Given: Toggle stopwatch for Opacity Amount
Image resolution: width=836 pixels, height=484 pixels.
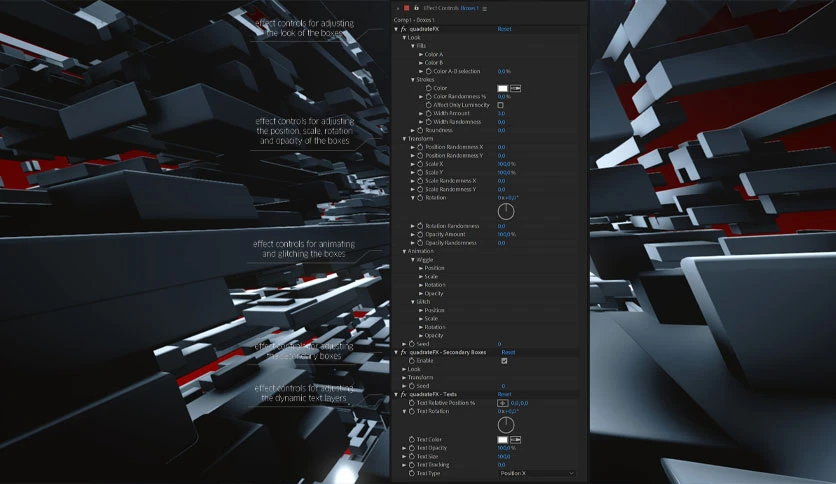Looking at the screenshot, I should (x=420, y=234).
